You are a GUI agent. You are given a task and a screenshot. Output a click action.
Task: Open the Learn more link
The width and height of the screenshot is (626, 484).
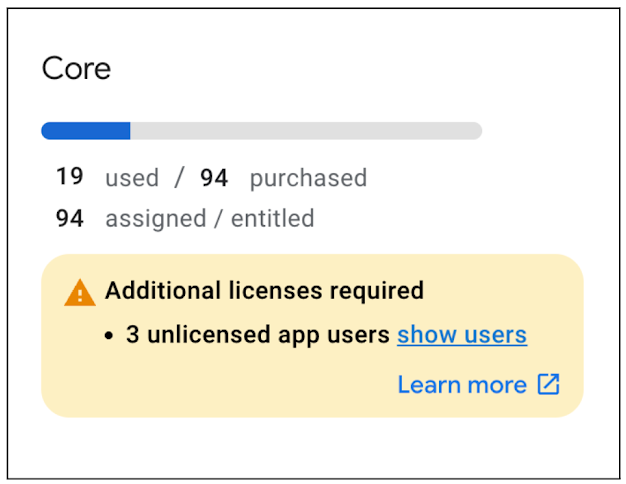[462, 385]
